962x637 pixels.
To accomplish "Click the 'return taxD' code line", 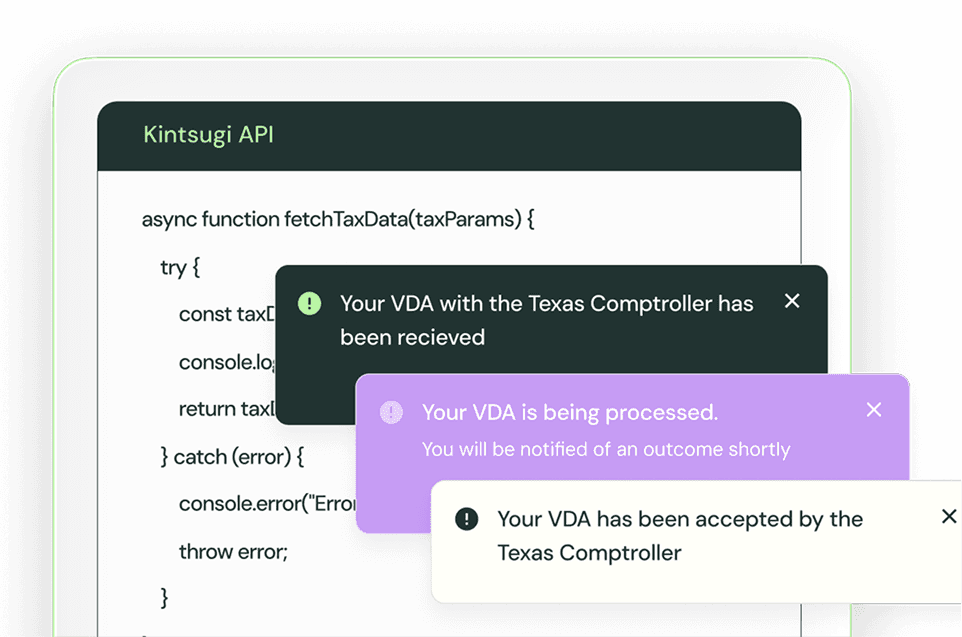I will click(227, 409).
